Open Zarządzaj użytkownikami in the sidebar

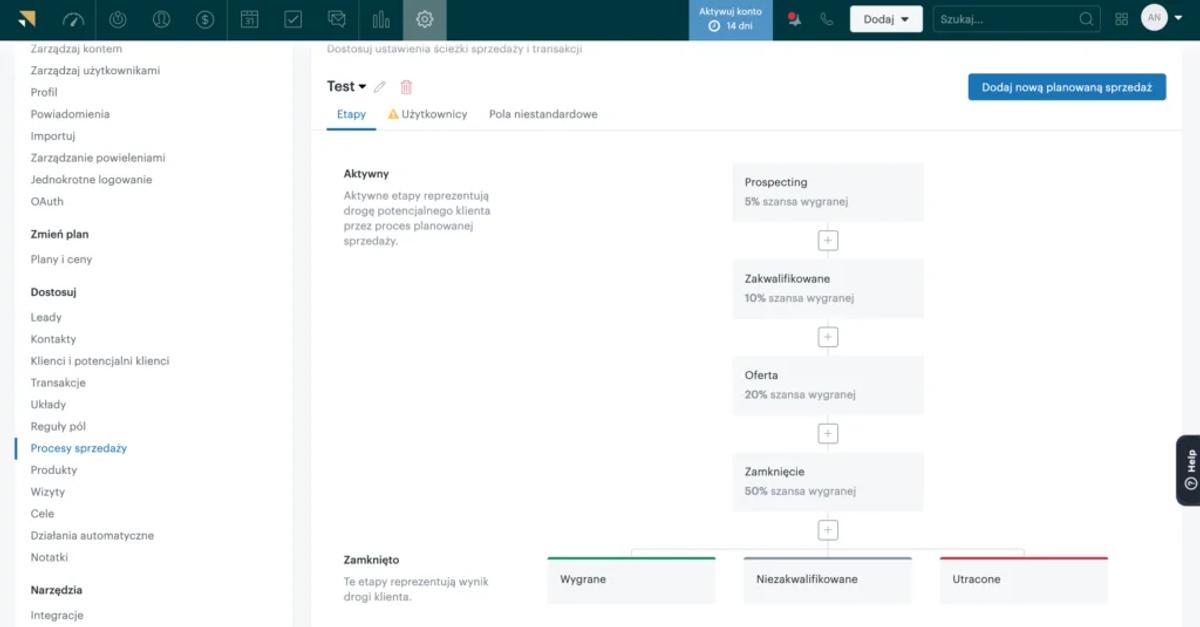(x=95, y=71)
